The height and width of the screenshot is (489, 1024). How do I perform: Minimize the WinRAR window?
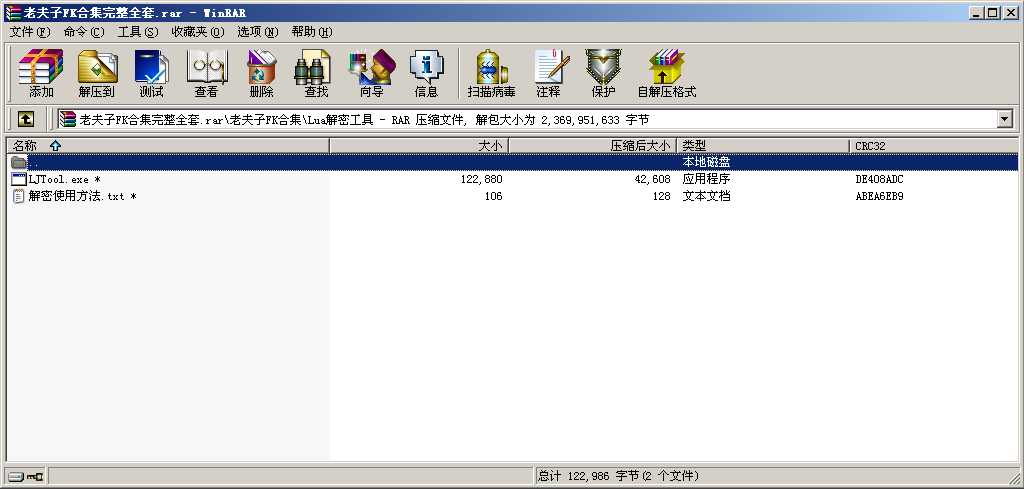[977, 12]
